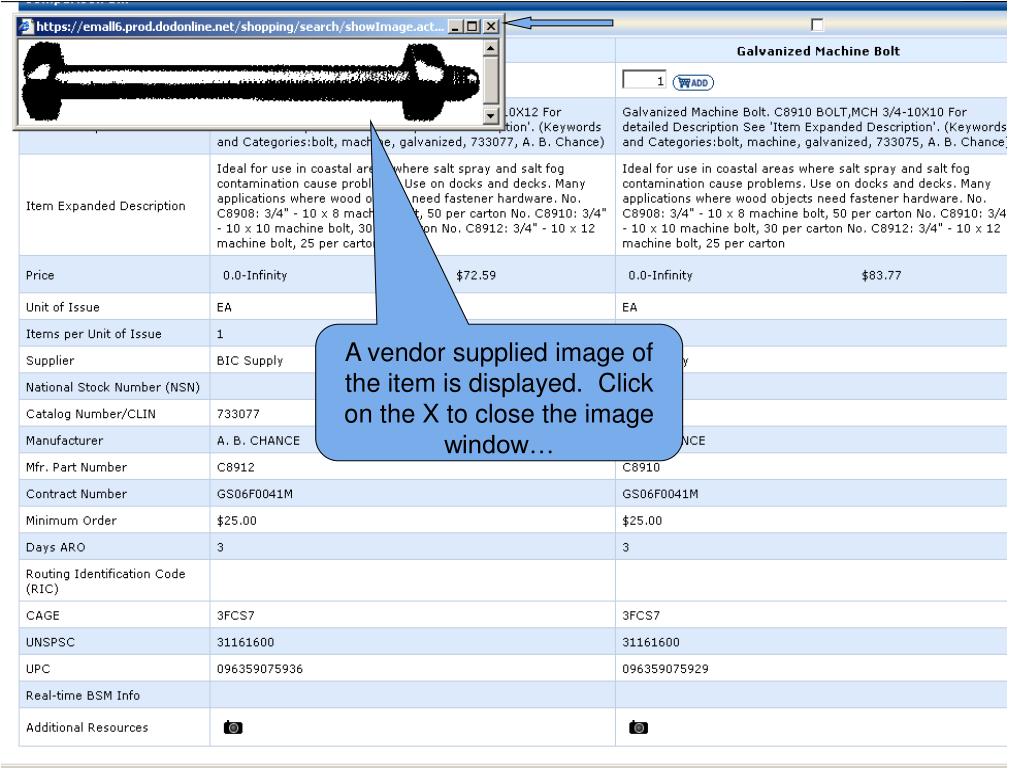Viewport: 1024px width, 768px height.
Task: Click the quantity field next to ADD
Action: pos(644,80)
